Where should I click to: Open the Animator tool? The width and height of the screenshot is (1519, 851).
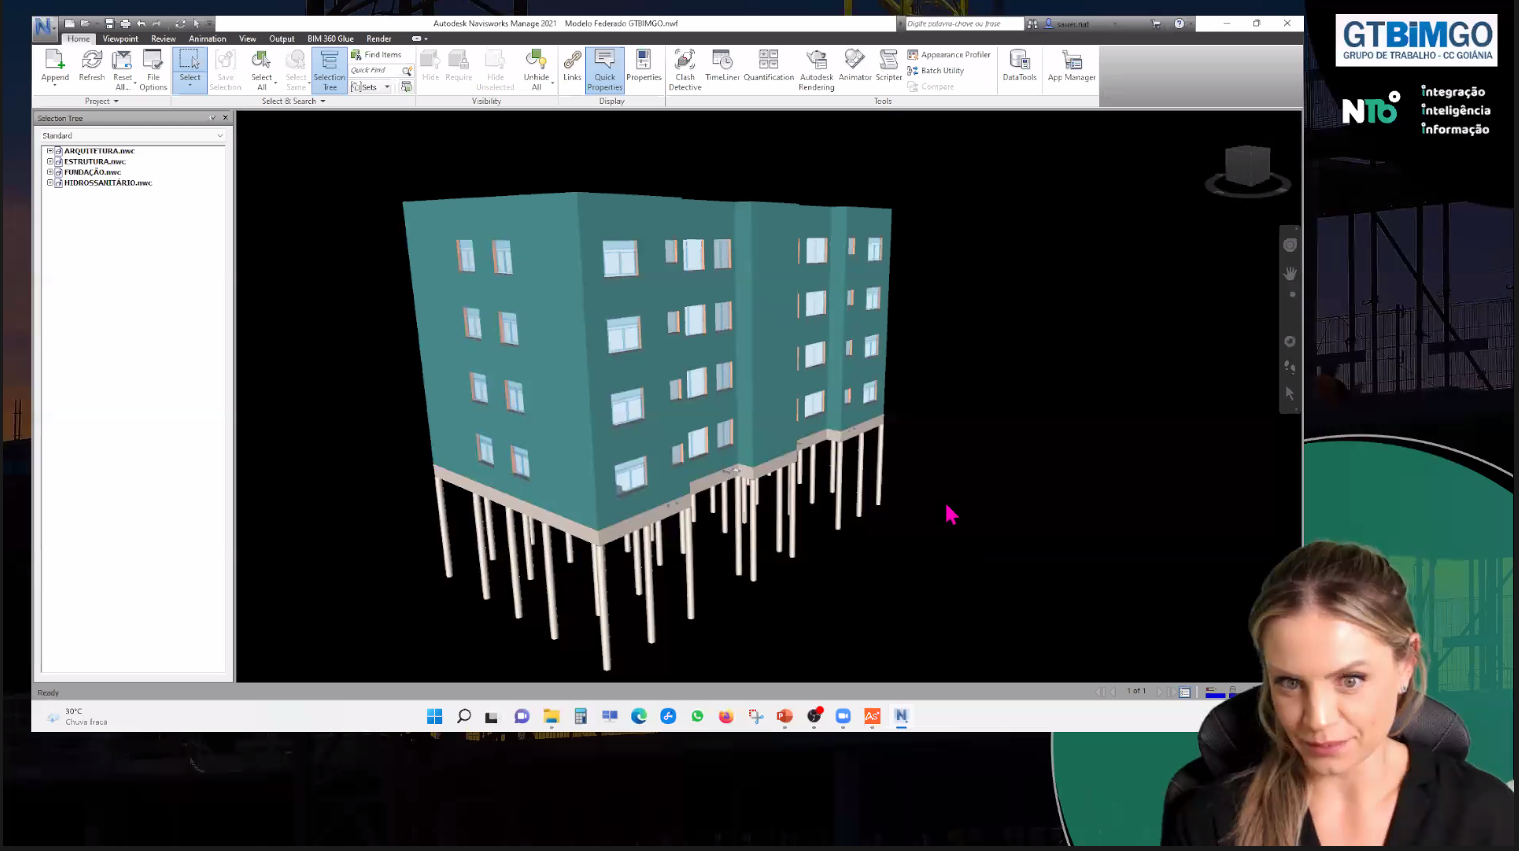tap(855, 66)
